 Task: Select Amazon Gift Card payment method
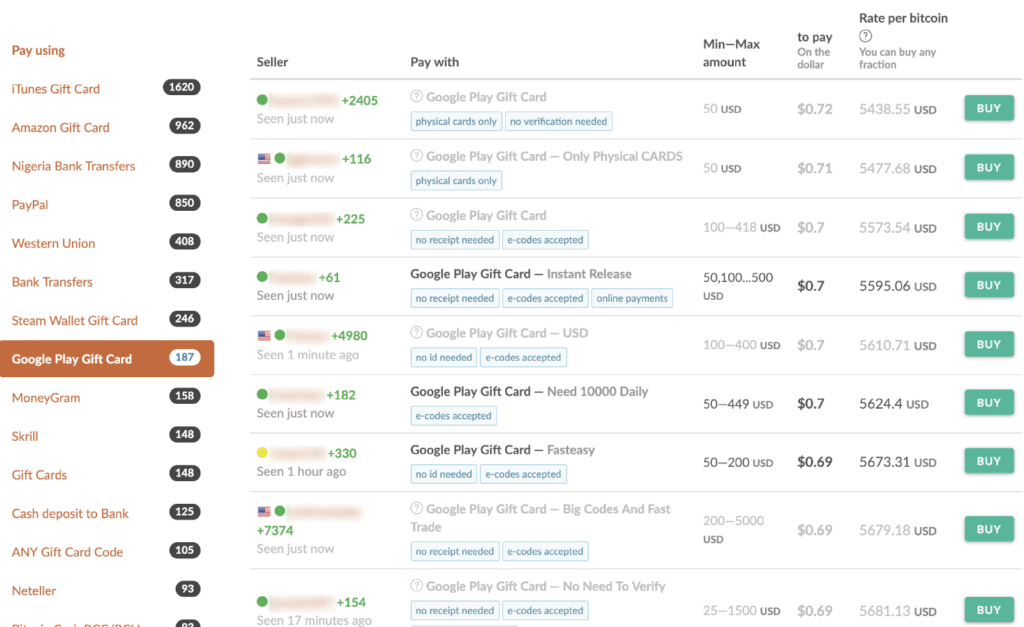point(61,127)
